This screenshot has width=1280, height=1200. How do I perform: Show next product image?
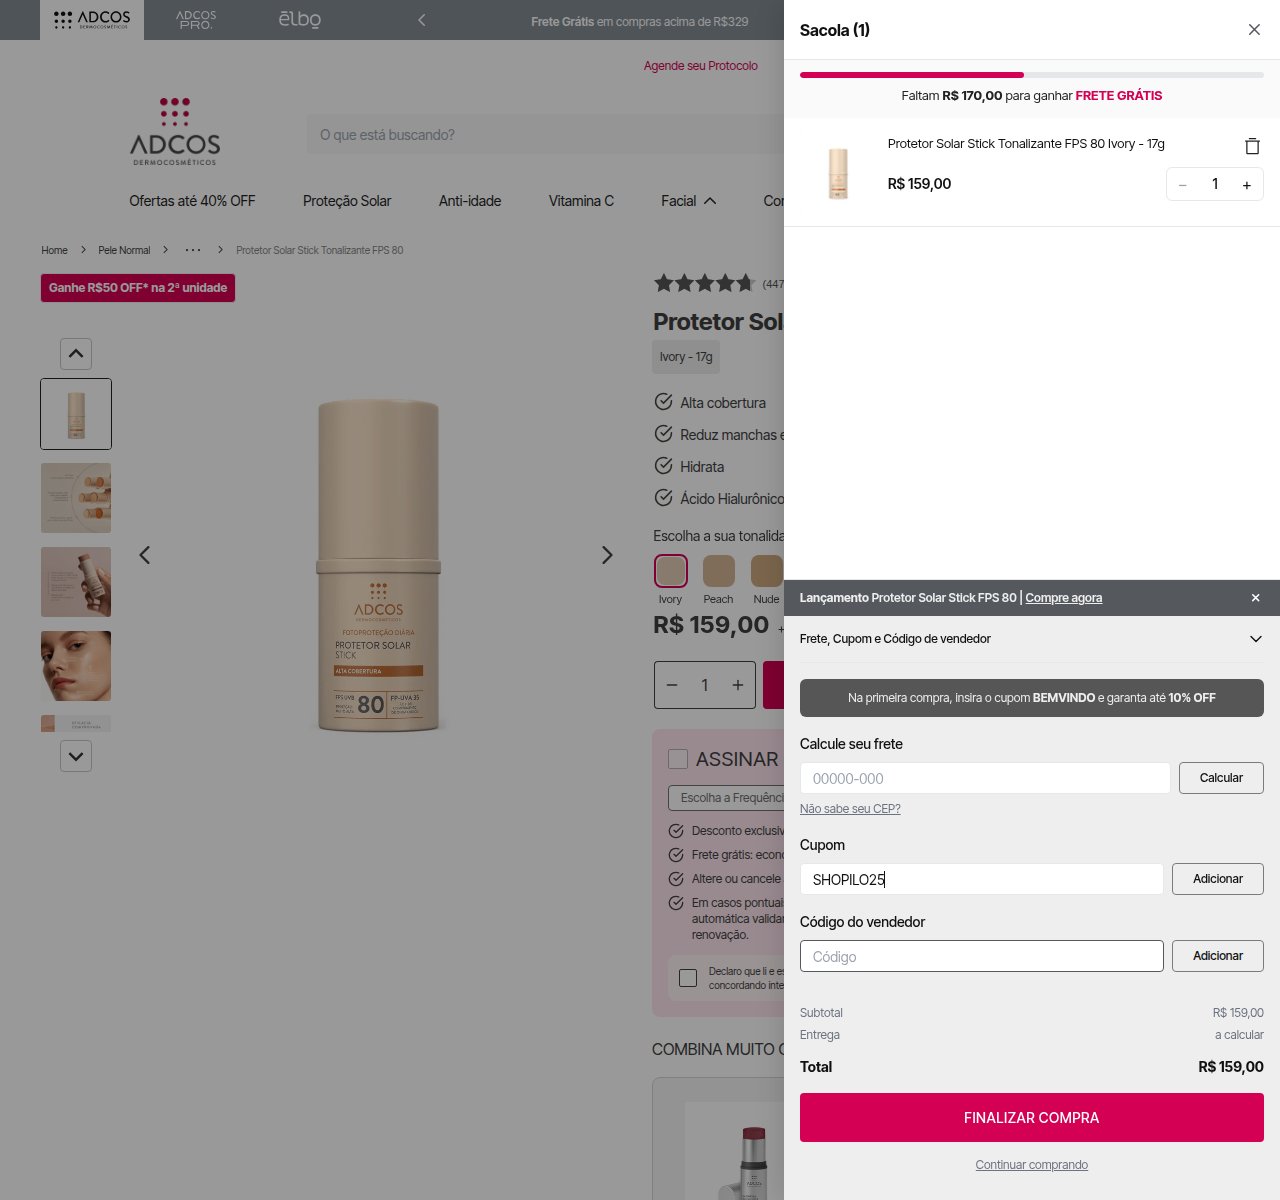click(607, 555)
